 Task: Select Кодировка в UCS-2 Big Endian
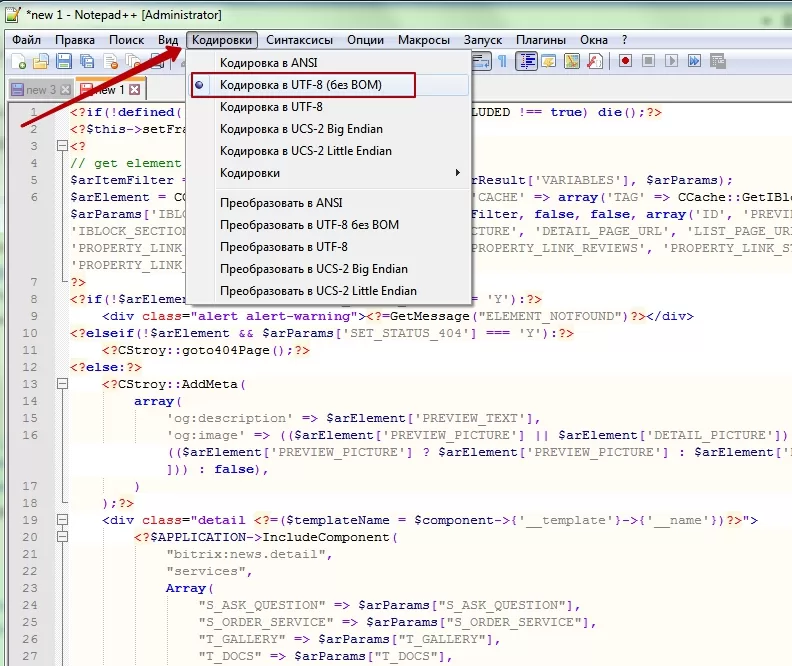click(x=329, y=129)
